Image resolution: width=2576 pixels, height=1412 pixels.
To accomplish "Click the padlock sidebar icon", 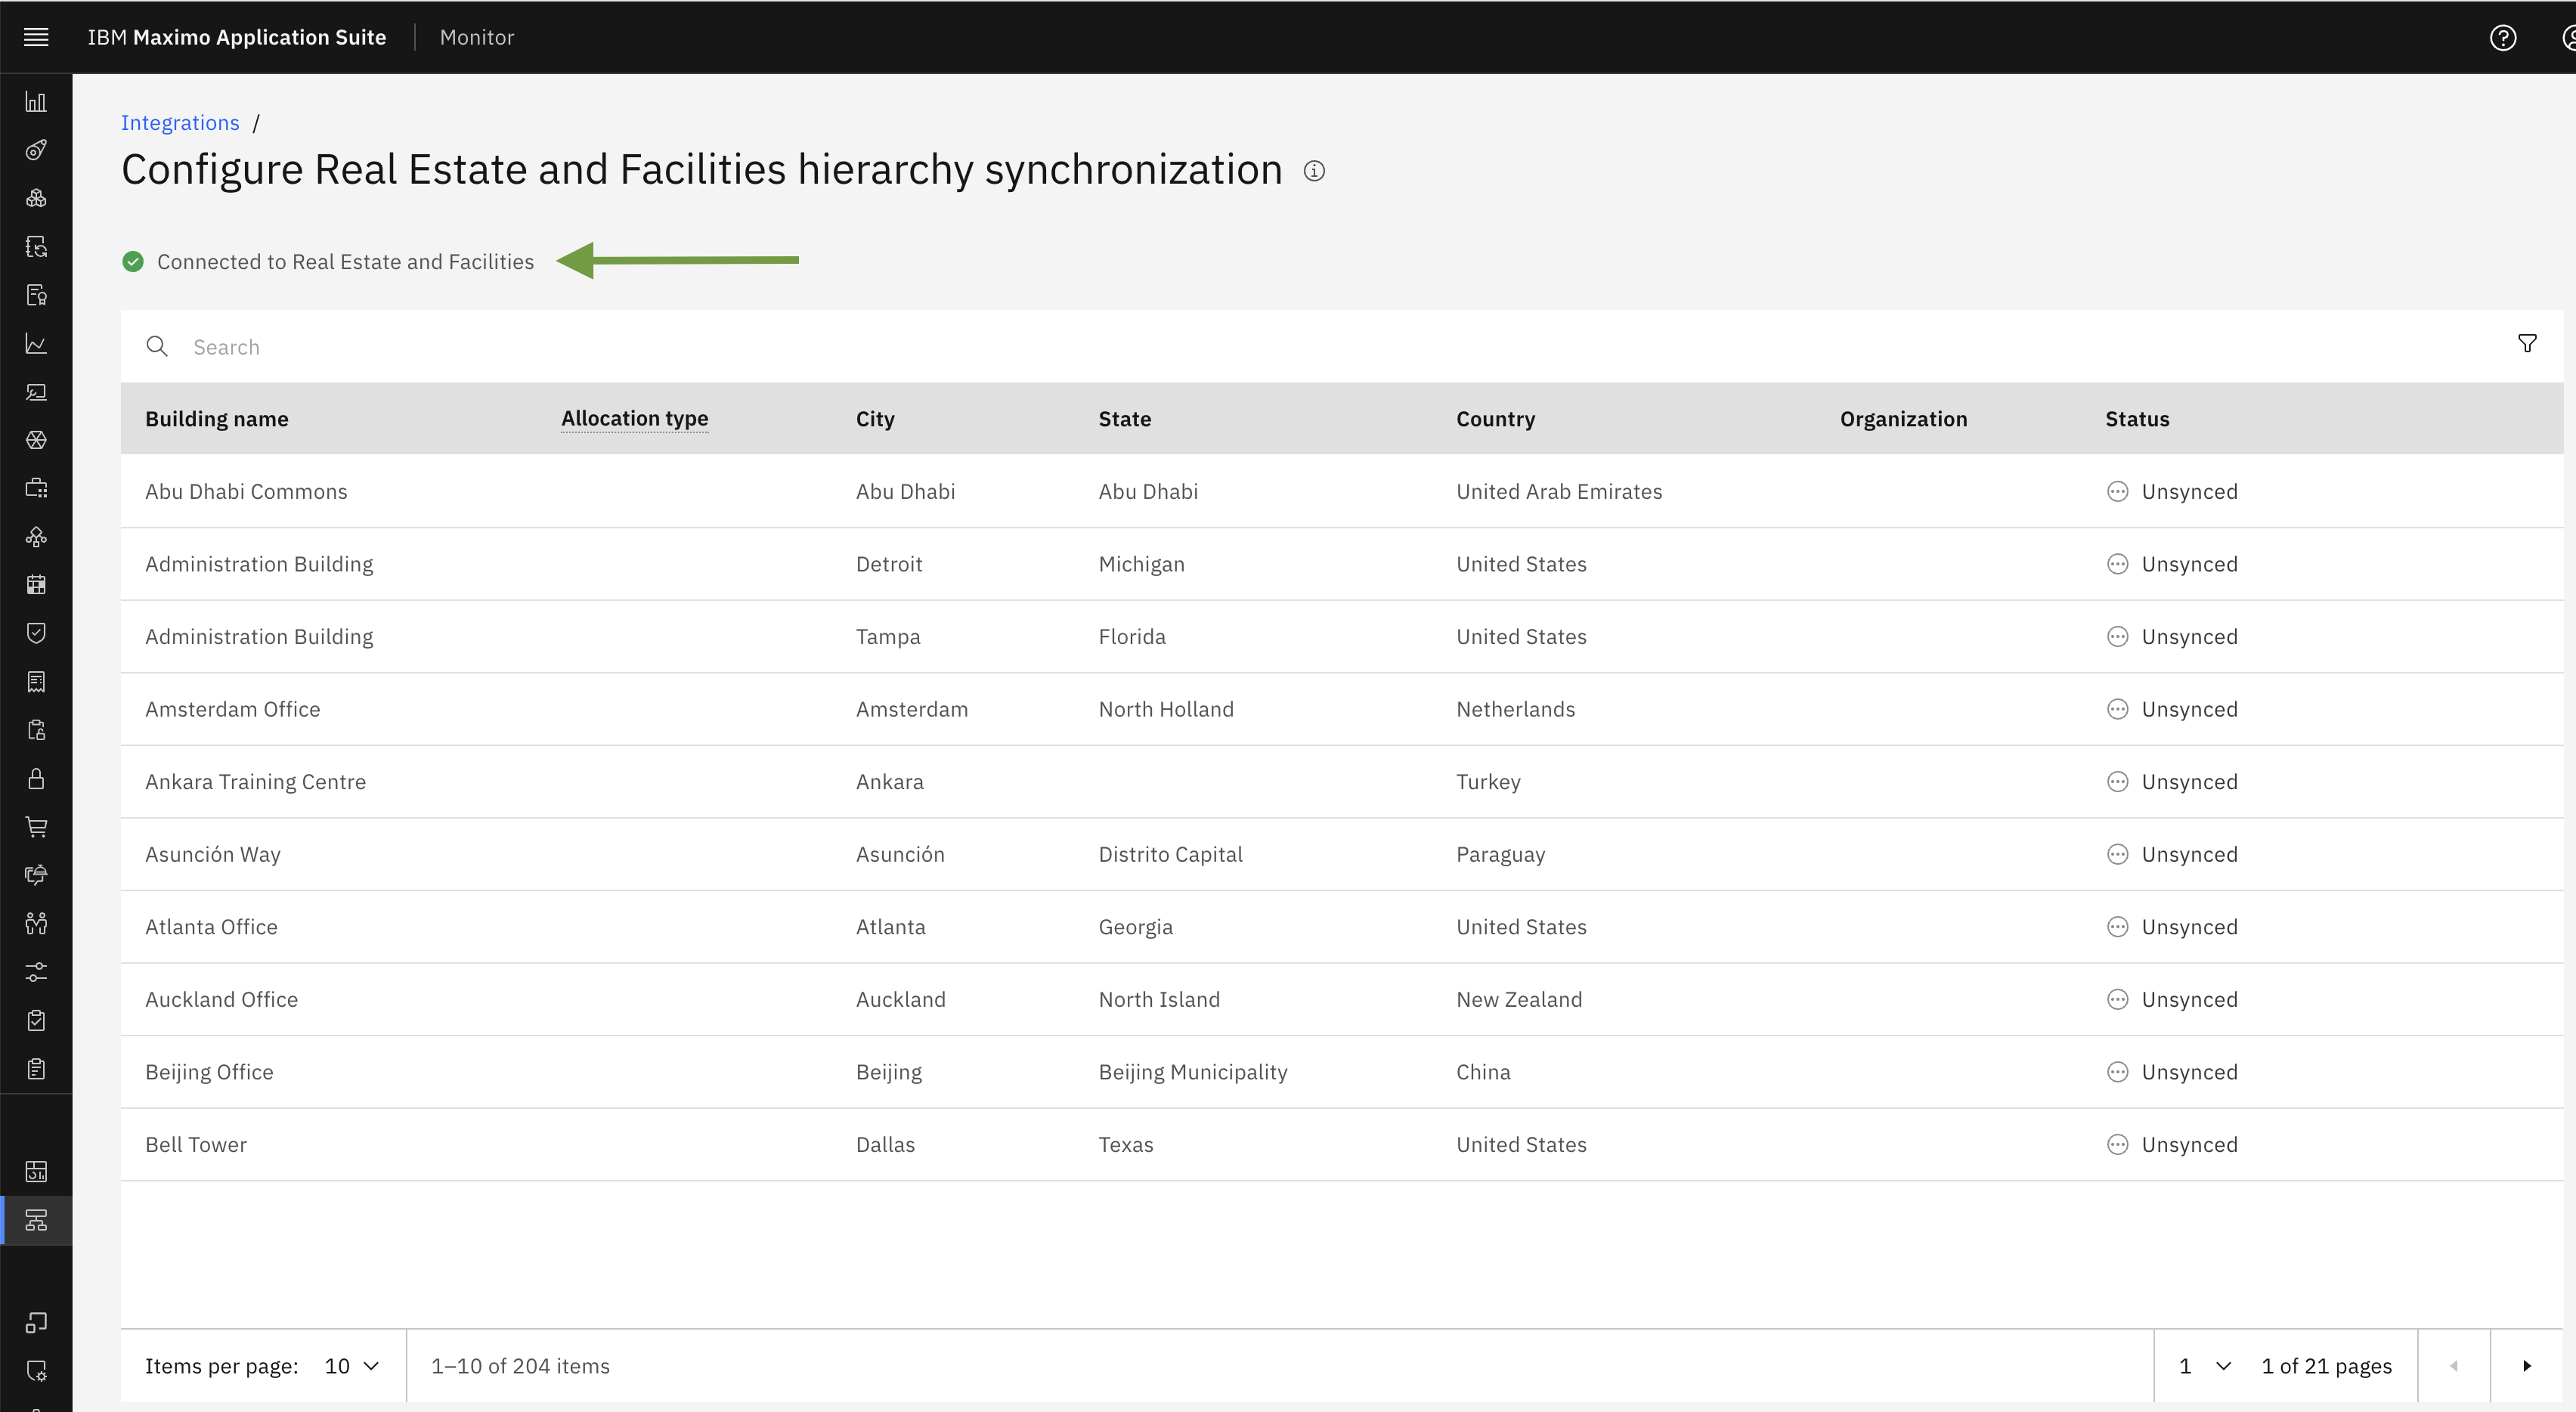I will [x=36, y=778].
